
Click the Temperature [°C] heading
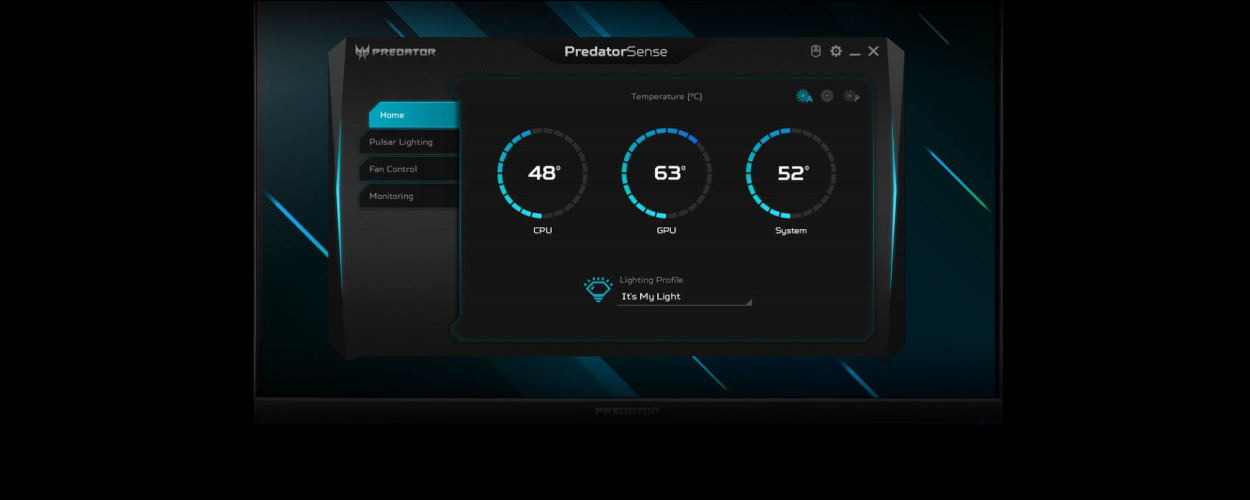667,96
